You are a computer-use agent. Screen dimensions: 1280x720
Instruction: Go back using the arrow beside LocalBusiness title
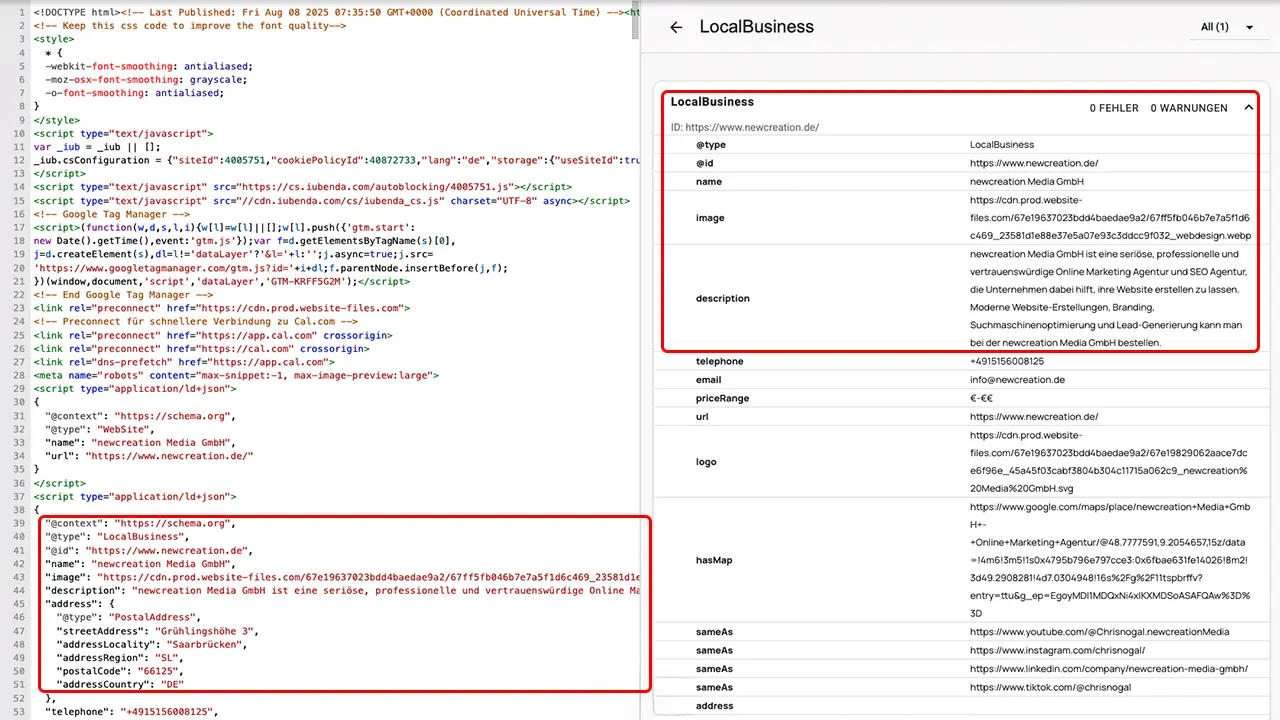[676, 27]
